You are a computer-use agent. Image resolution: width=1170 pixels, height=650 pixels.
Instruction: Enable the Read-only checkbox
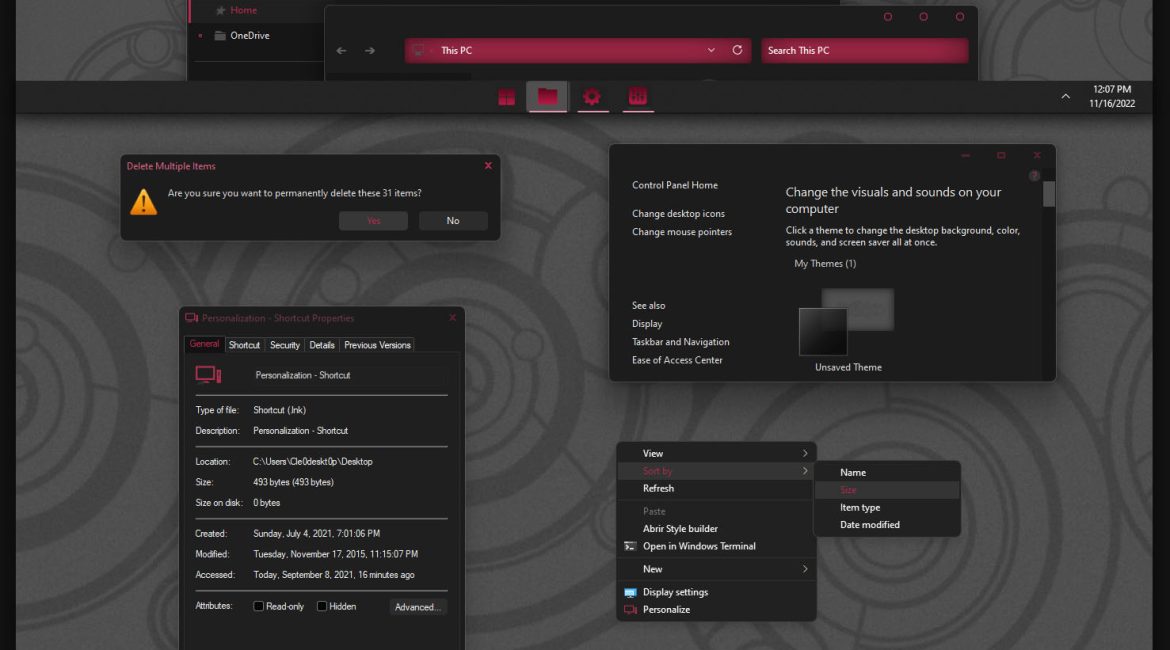[259, 606]
